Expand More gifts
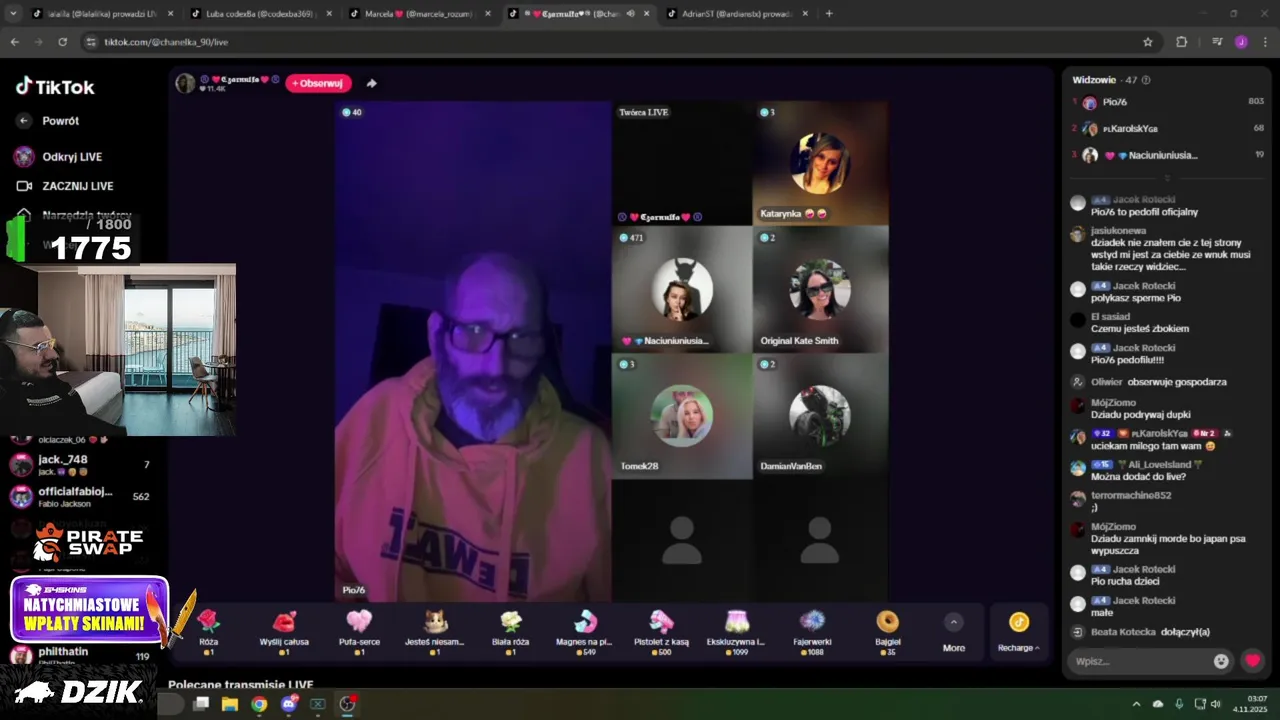This screenshot has width=1280, height=720. (x=954, y=632)
